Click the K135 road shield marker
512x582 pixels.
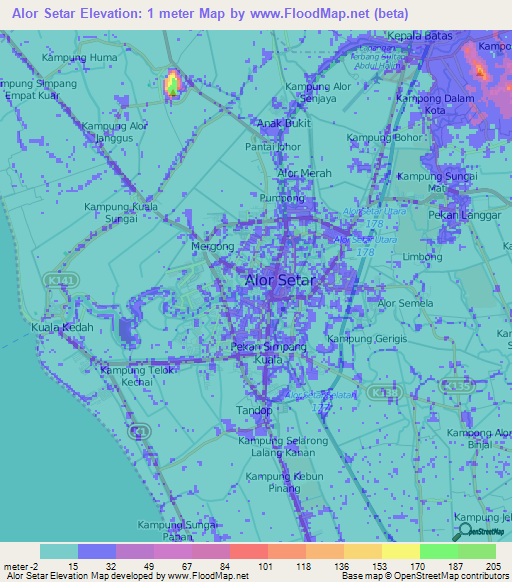click(457, 386)
